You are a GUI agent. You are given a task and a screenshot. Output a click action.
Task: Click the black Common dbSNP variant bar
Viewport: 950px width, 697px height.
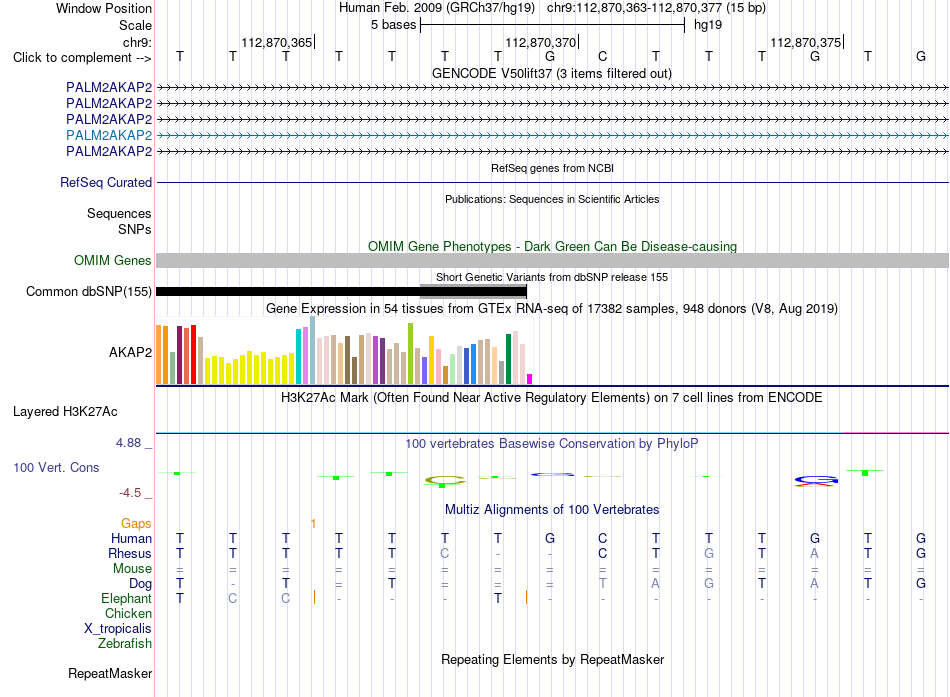(x=341, y=292)
